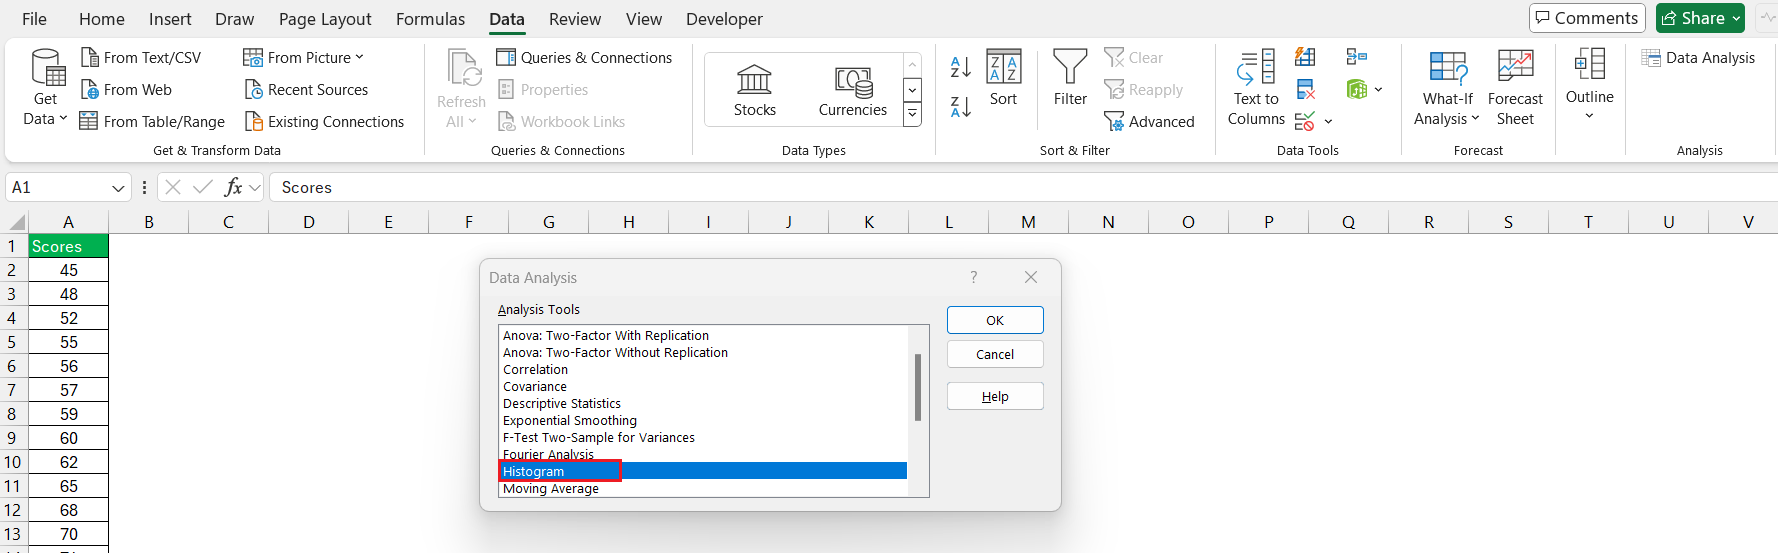Expand the Outline group
The height and width of the screenshot is (553, 1778).
(x=1589, y=85)
